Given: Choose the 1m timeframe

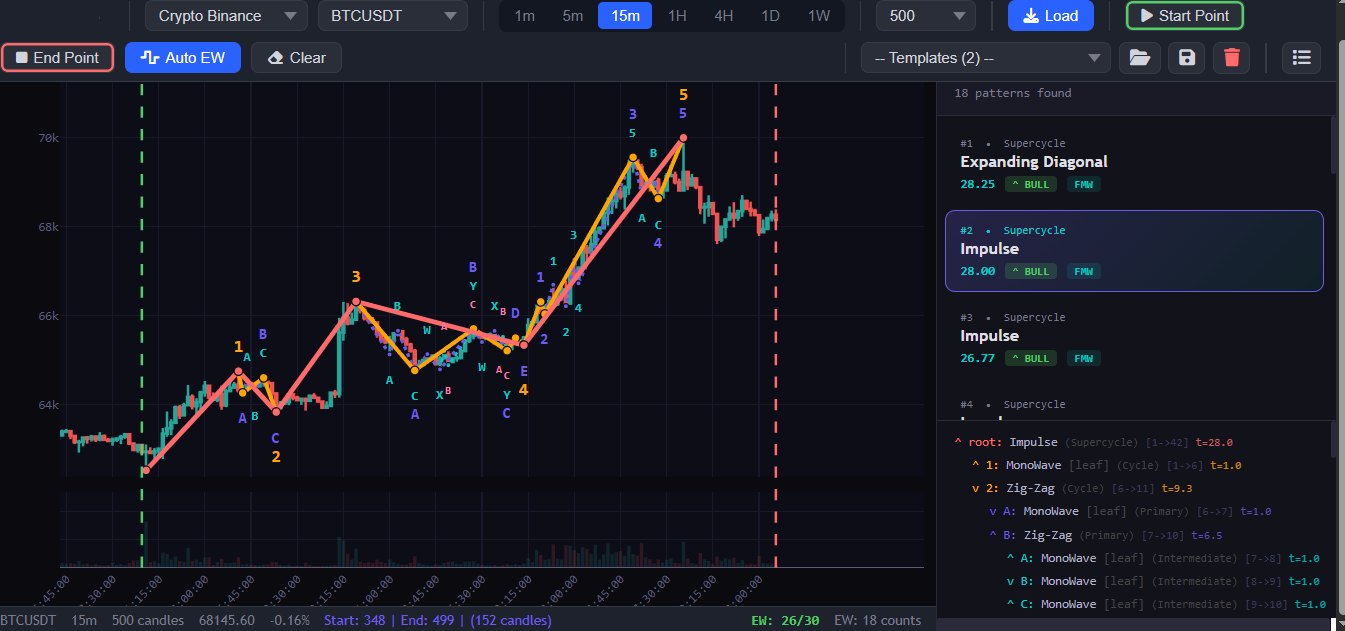Looking at the screenshot, I should point(523,16).
